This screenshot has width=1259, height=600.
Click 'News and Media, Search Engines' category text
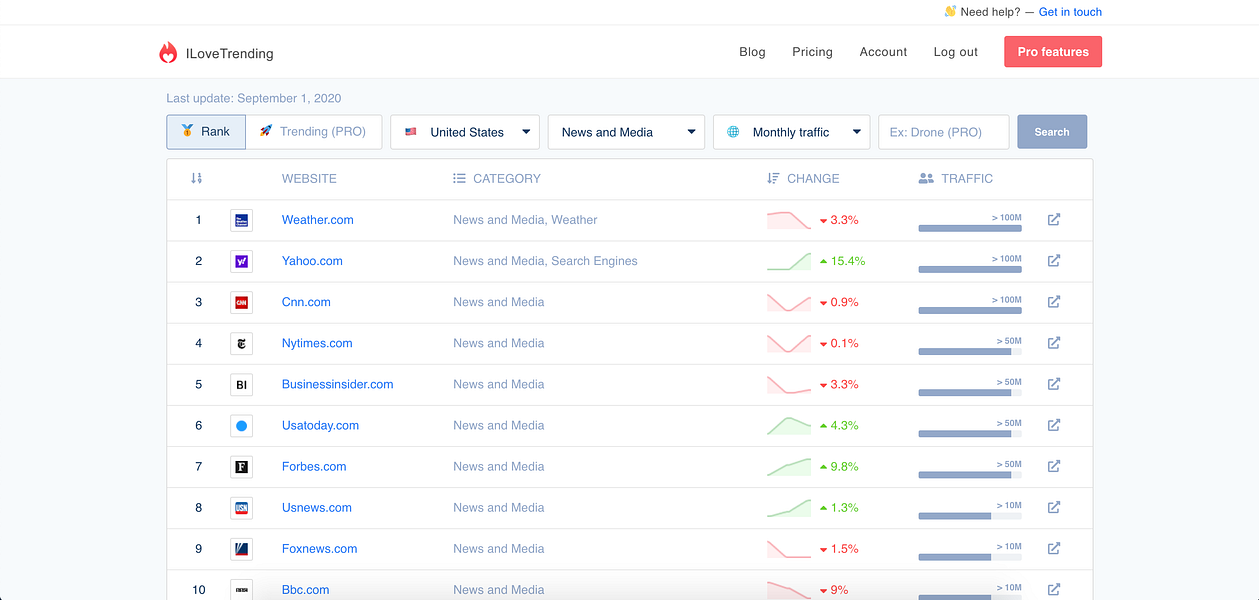(545, 261)
